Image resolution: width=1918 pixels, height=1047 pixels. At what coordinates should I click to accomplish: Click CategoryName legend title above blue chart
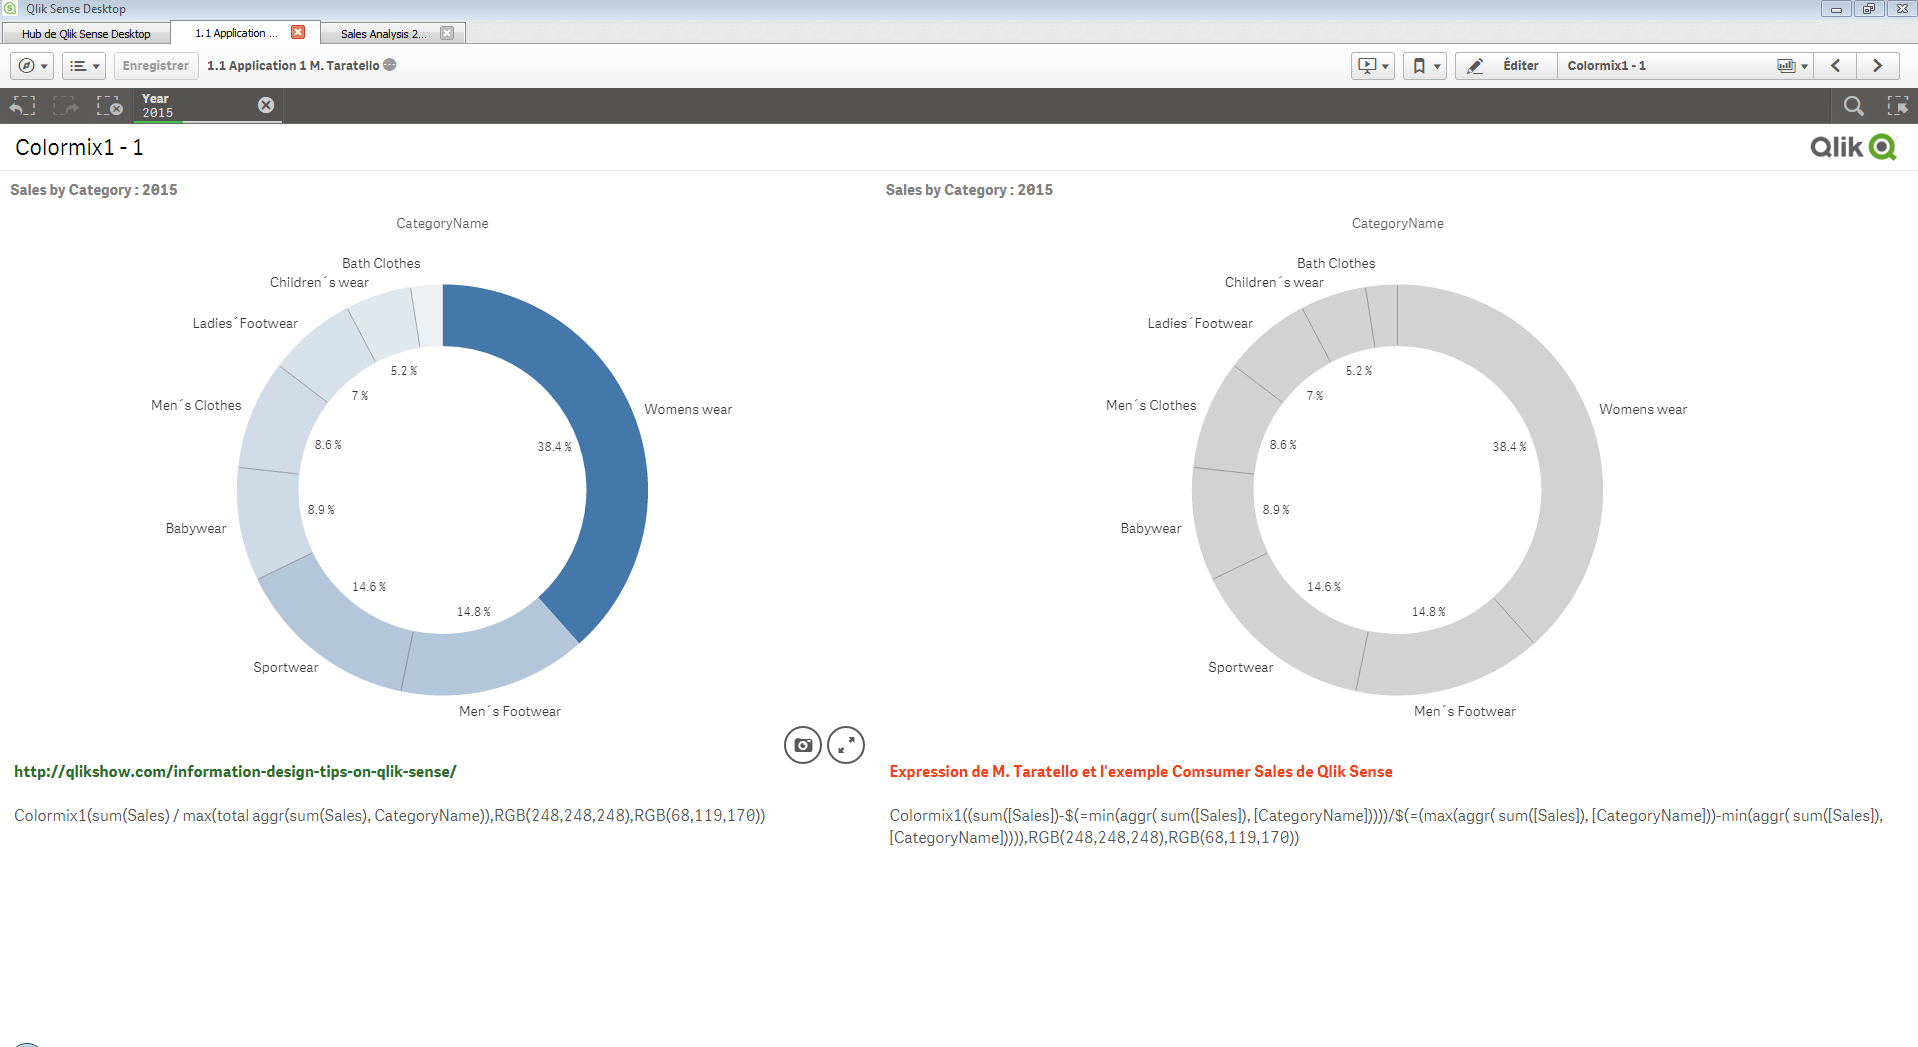442,224
